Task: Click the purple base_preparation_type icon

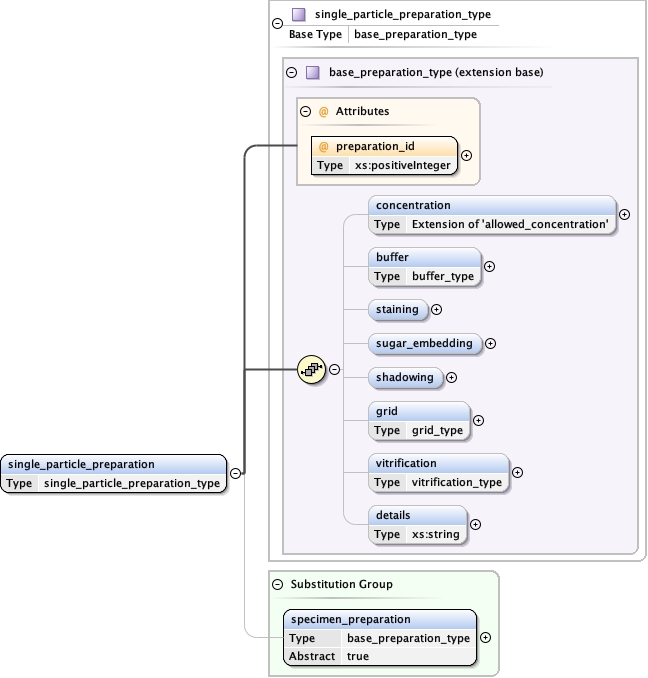Action: [312, 73]
